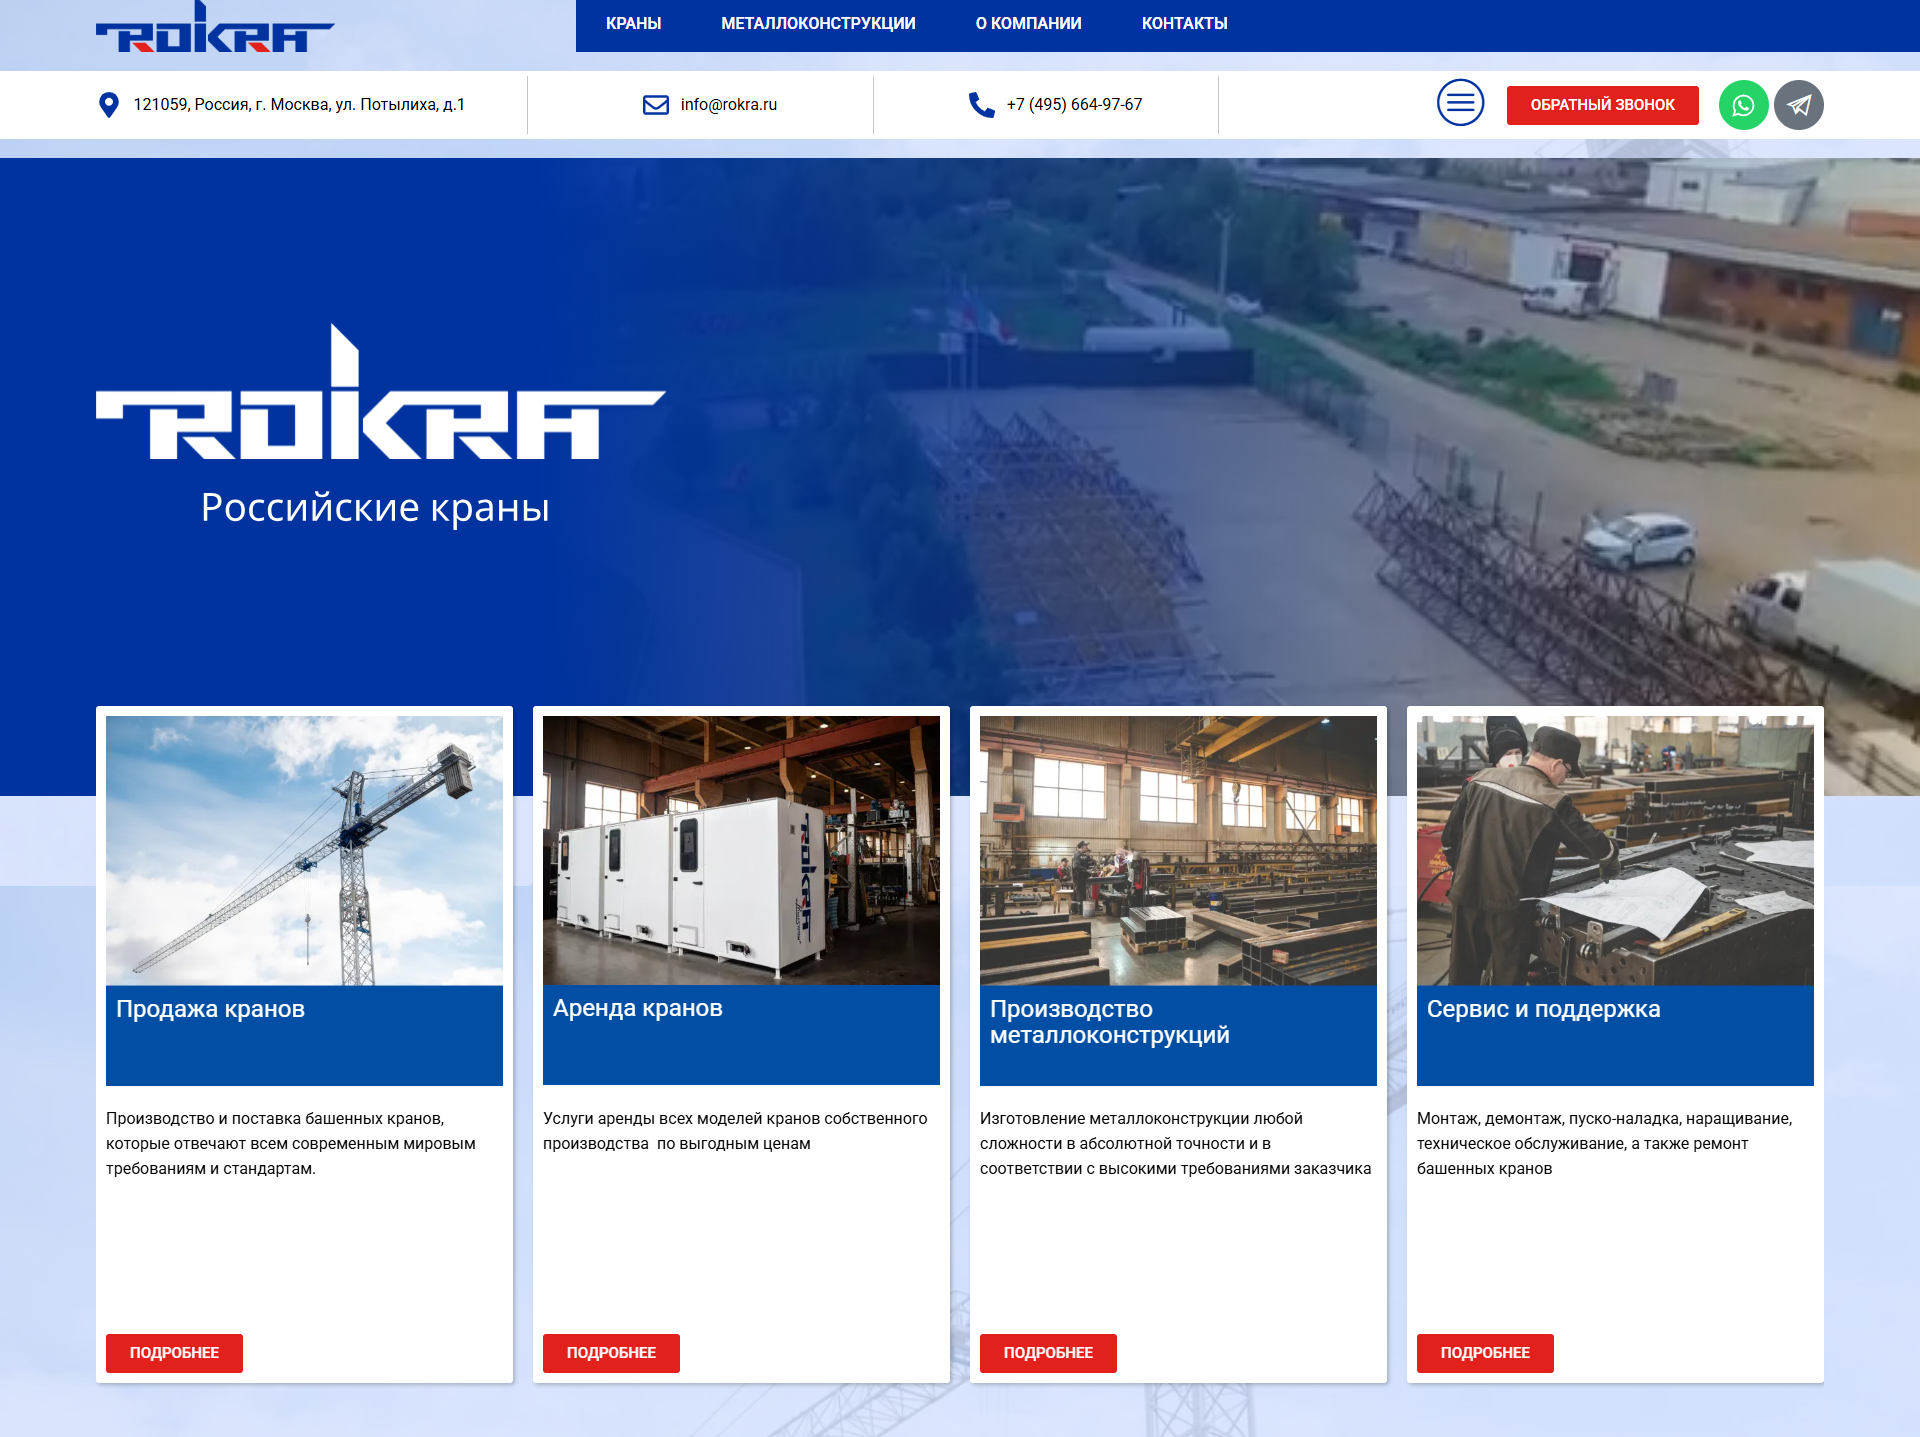The height and width of the screenshot is (1437, 1920).
Task: Open the О КОМПАНИИ navigation tab
Action: pos(1027,23)
